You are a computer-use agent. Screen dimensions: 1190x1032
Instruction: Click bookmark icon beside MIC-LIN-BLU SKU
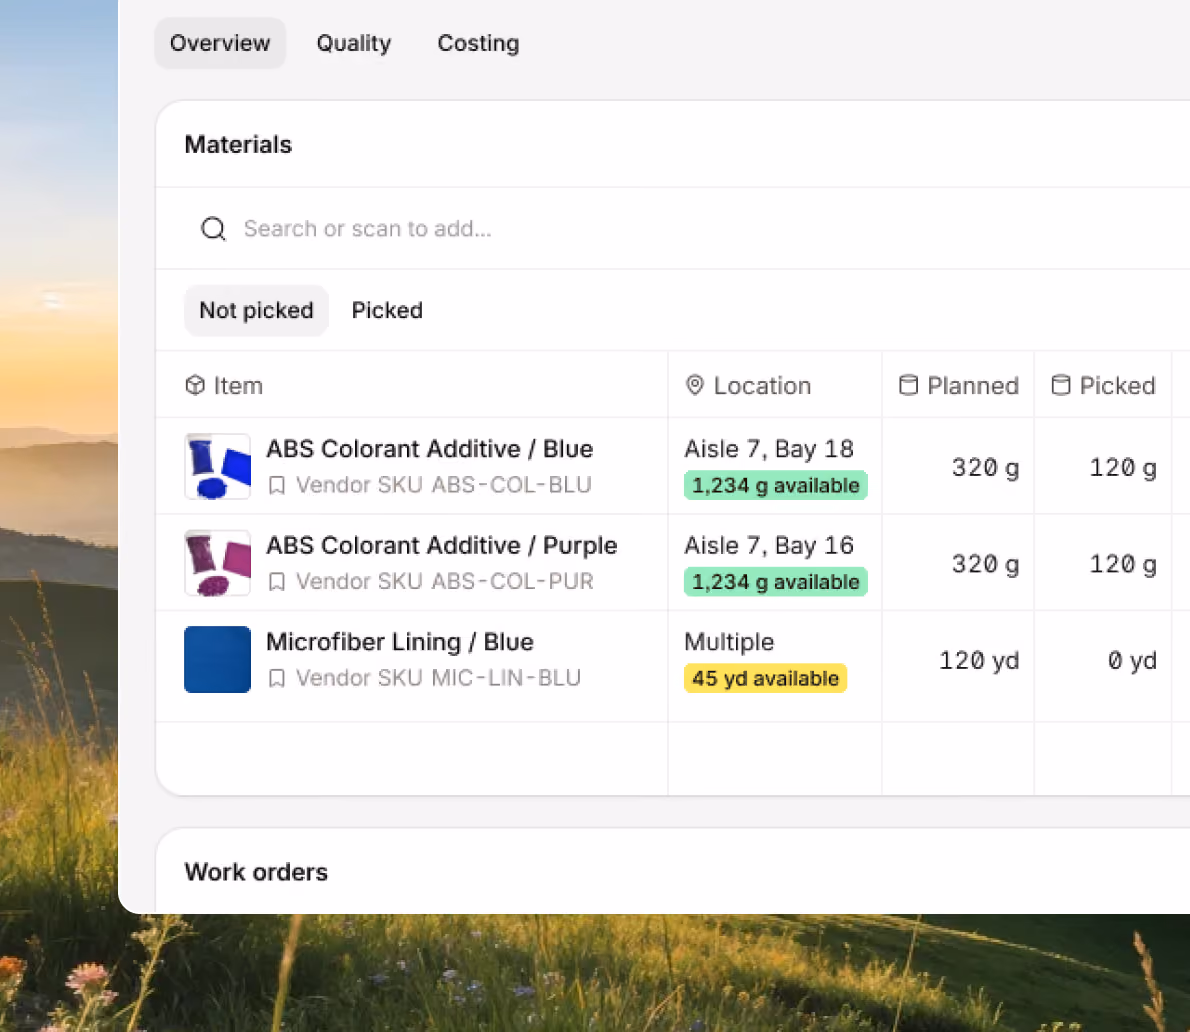(277, 678)
